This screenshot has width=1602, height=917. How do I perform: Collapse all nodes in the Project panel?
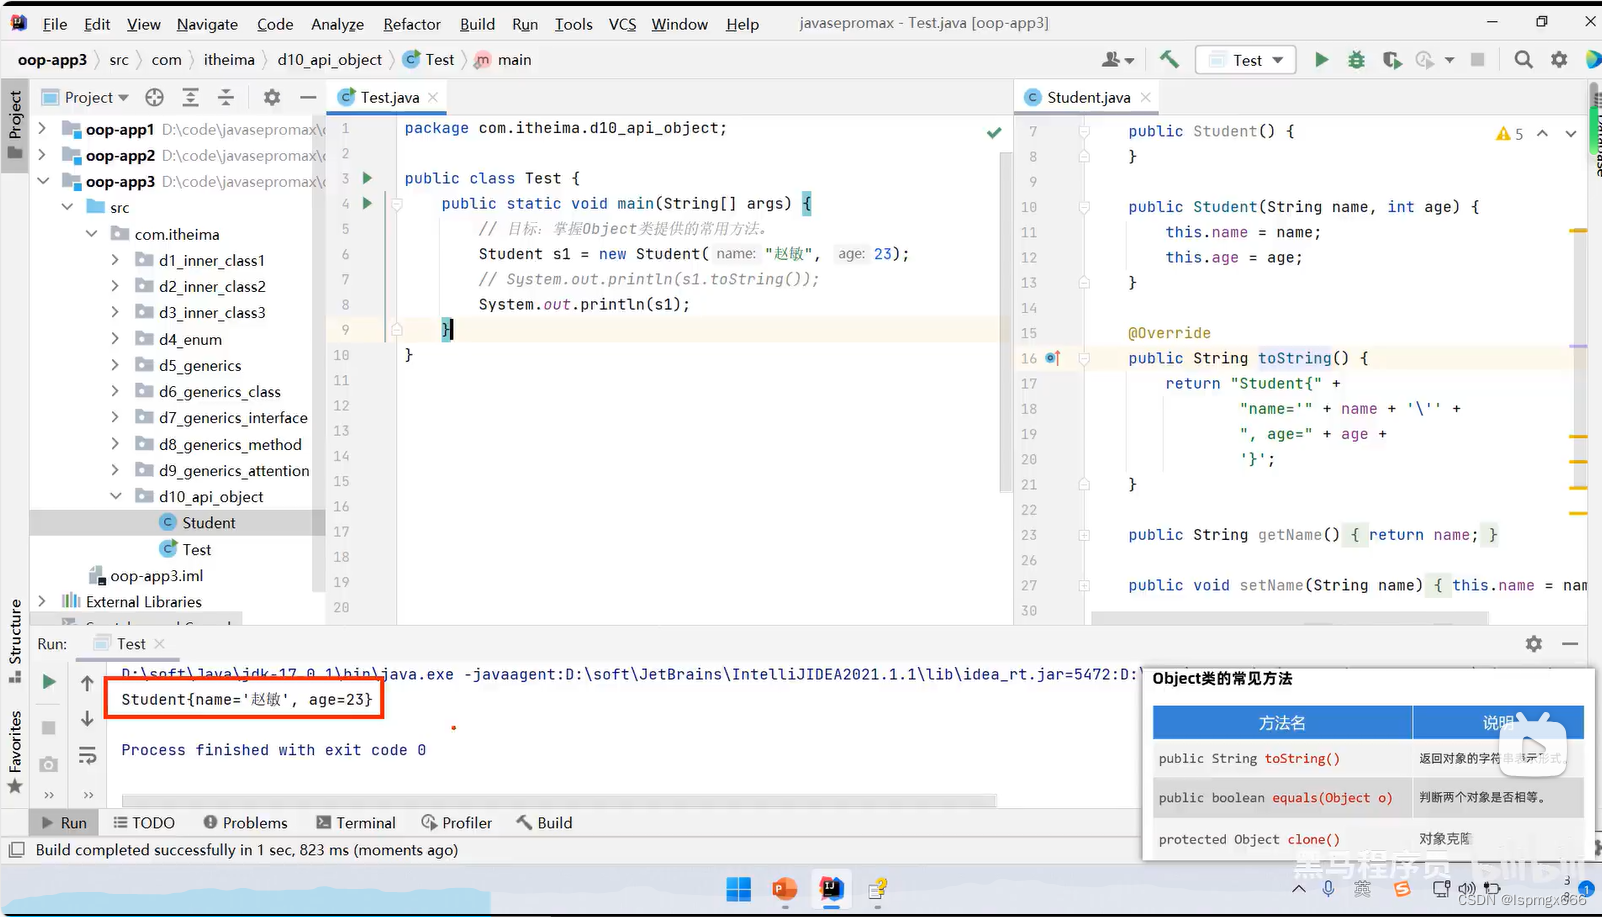pyautogui.click(x=226, y=97)
